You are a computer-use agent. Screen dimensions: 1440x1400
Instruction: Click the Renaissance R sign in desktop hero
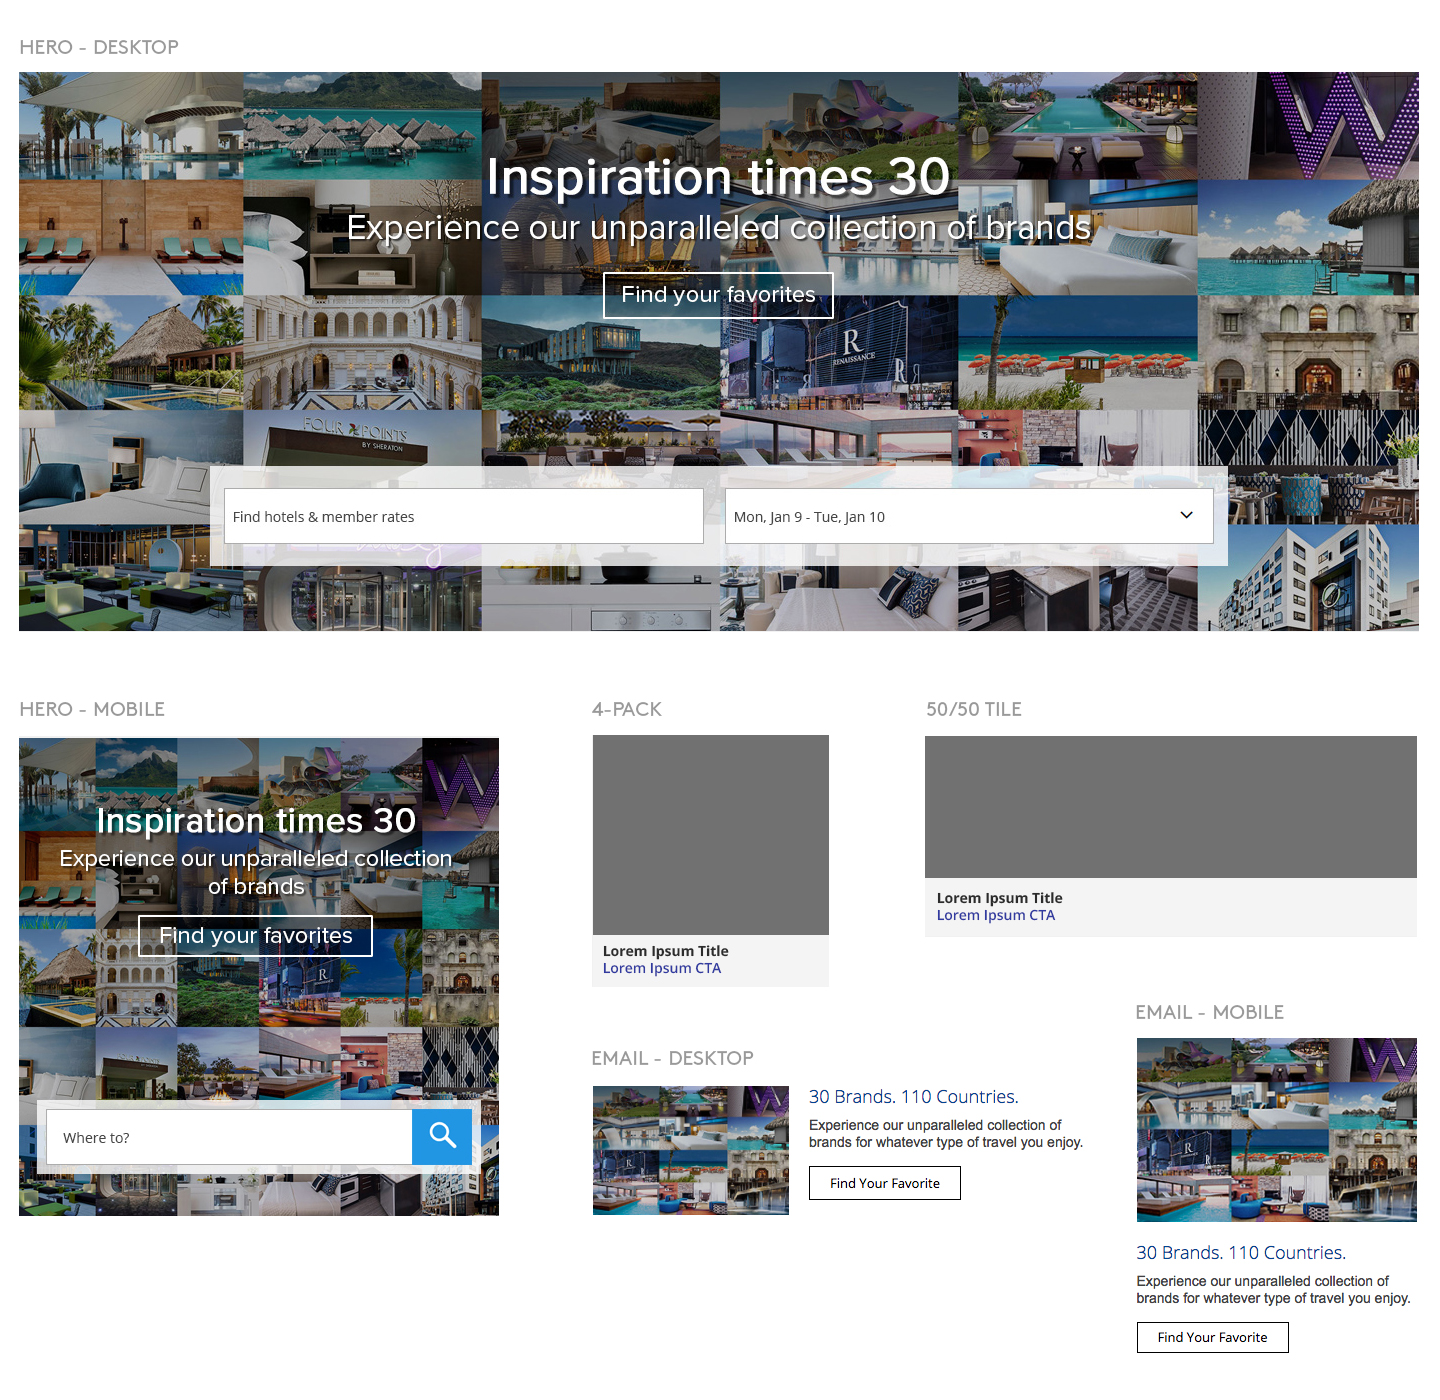852,345
